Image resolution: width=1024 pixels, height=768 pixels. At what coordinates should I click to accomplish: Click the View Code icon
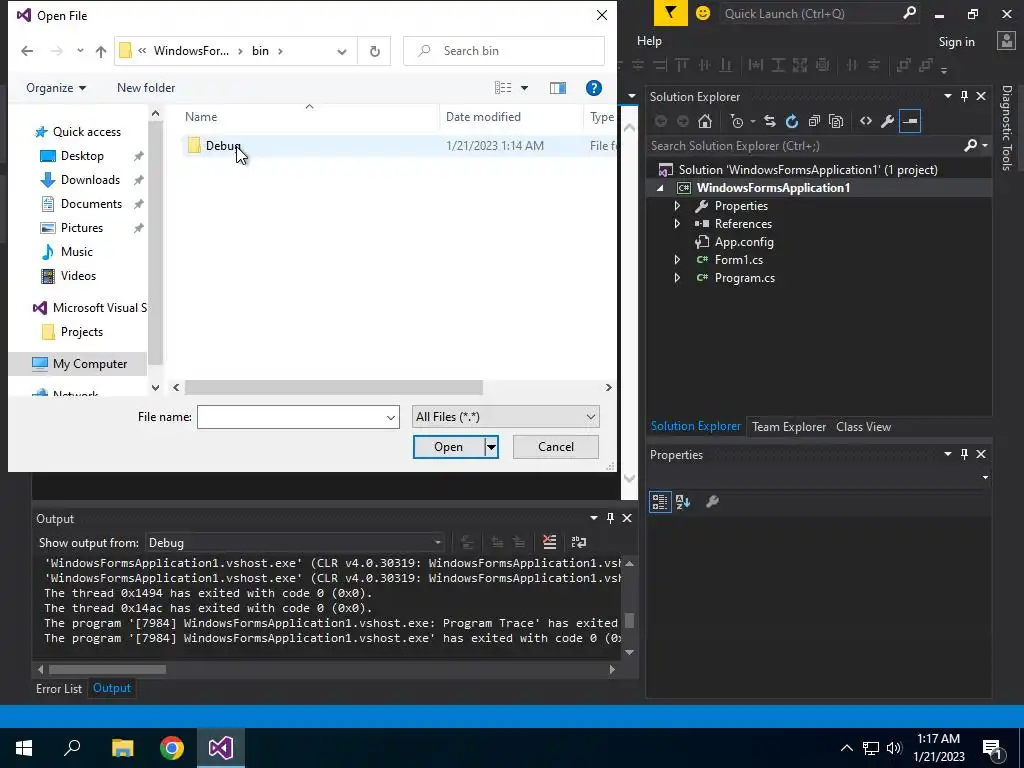[866, 121]
